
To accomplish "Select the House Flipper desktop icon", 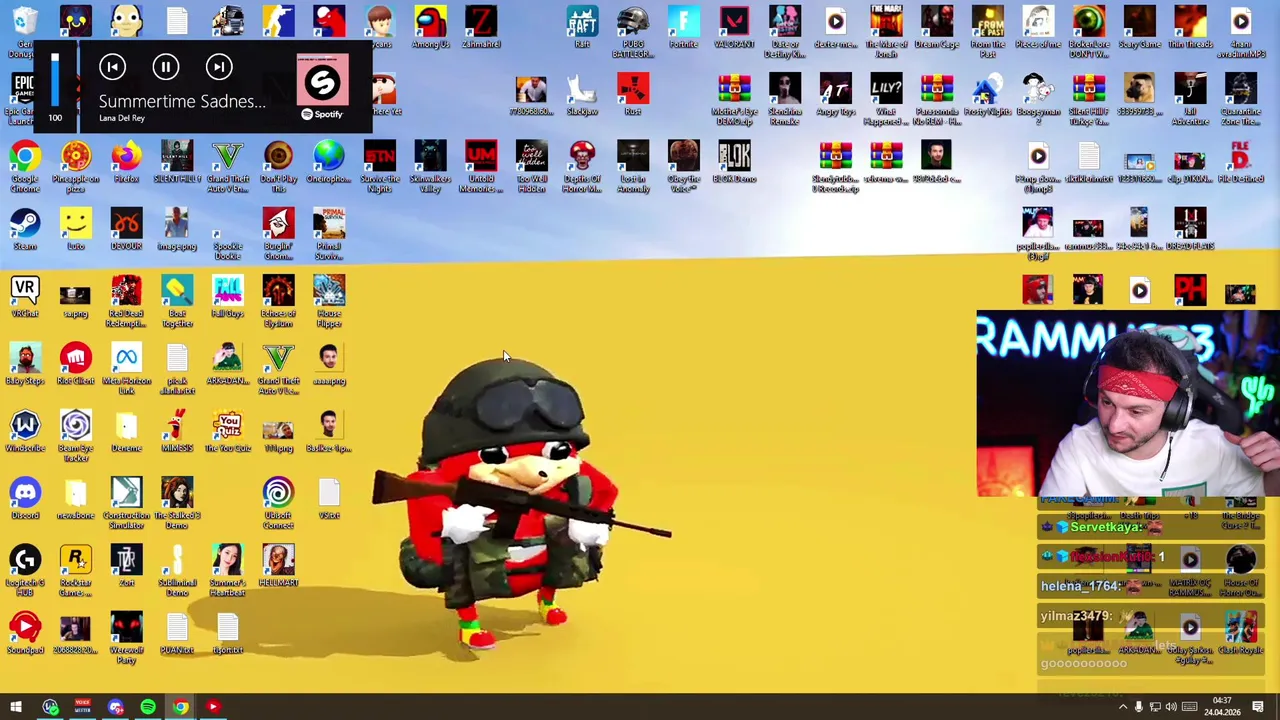I will point(329,300).
